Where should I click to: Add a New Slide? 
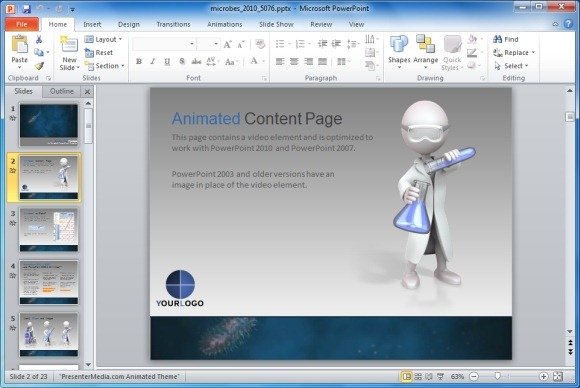(69, 53)
